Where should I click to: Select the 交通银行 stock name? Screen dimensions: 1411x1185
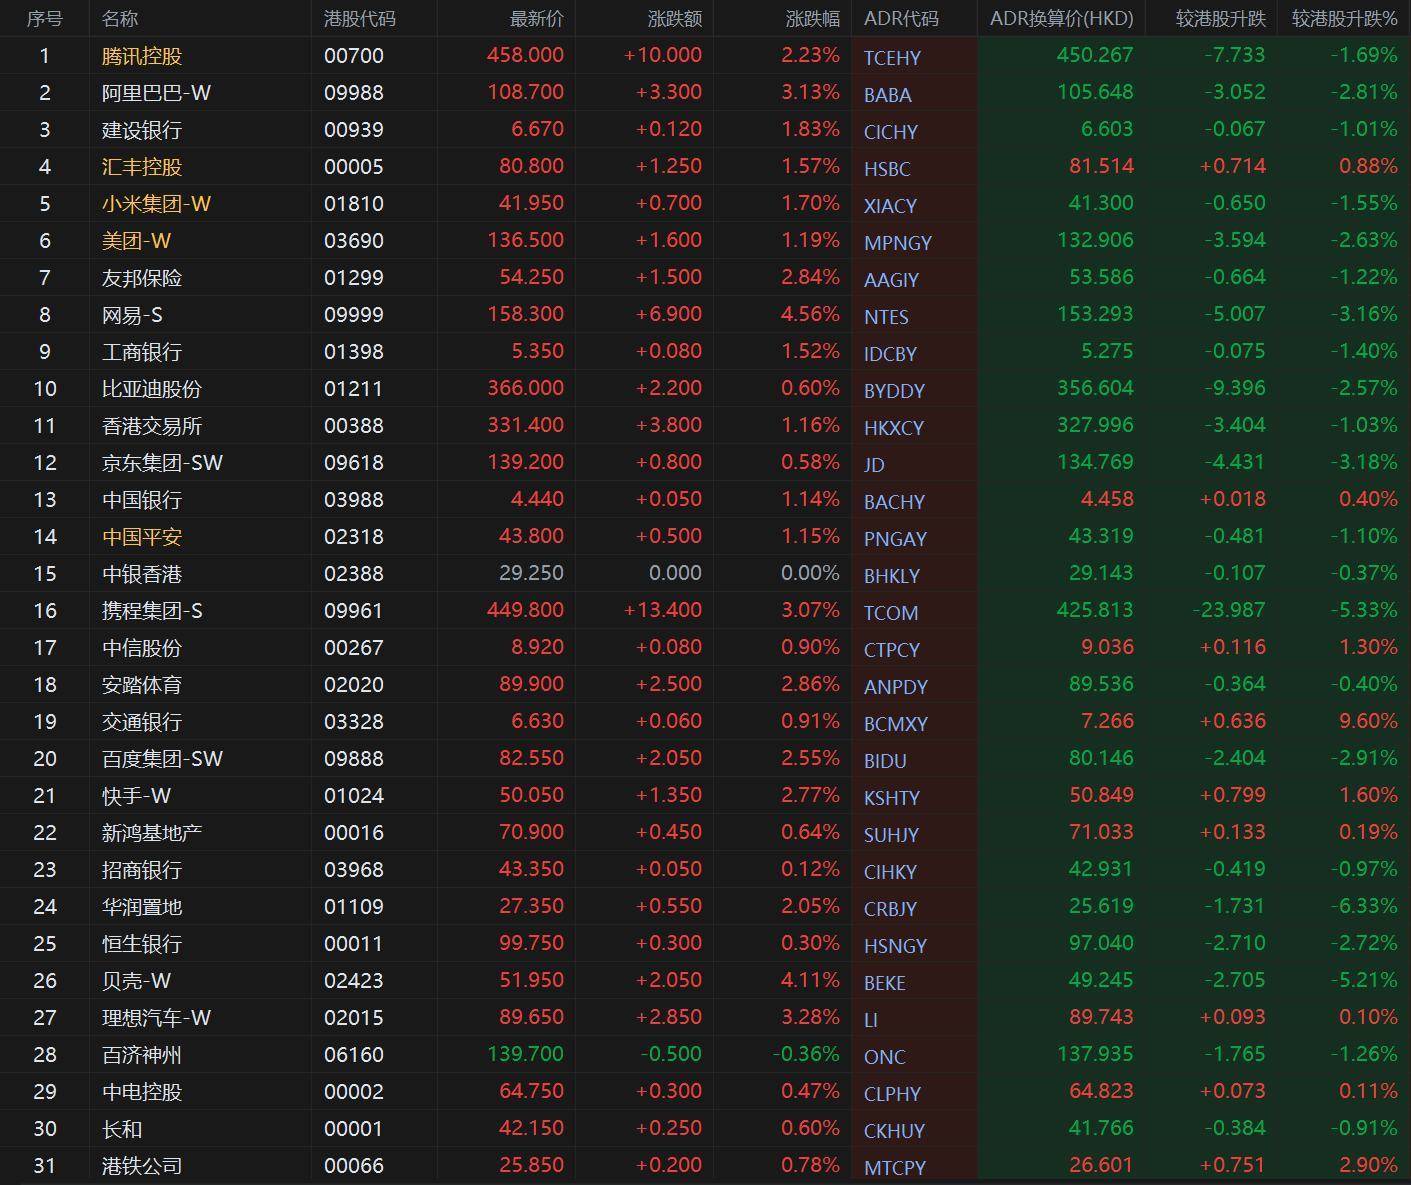(142, 722)
